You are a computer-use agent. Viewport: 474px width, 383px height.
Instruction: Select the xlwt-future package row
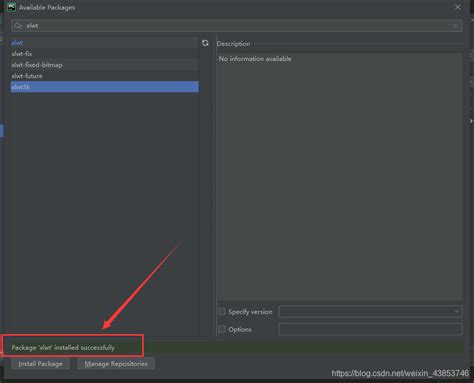point(105,76)
